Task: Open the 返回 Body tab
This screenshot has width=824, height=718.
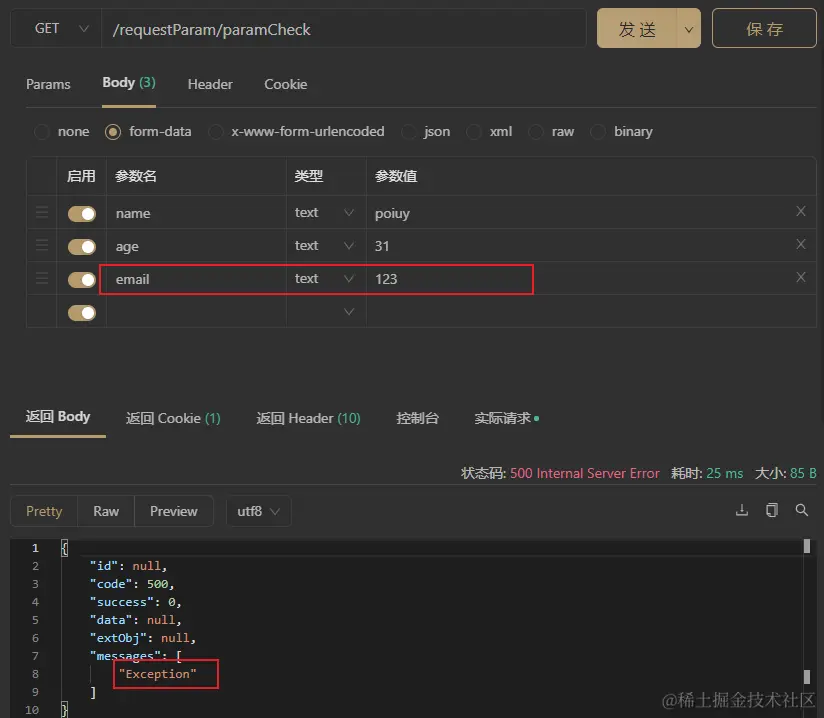Action: point(58,417)
